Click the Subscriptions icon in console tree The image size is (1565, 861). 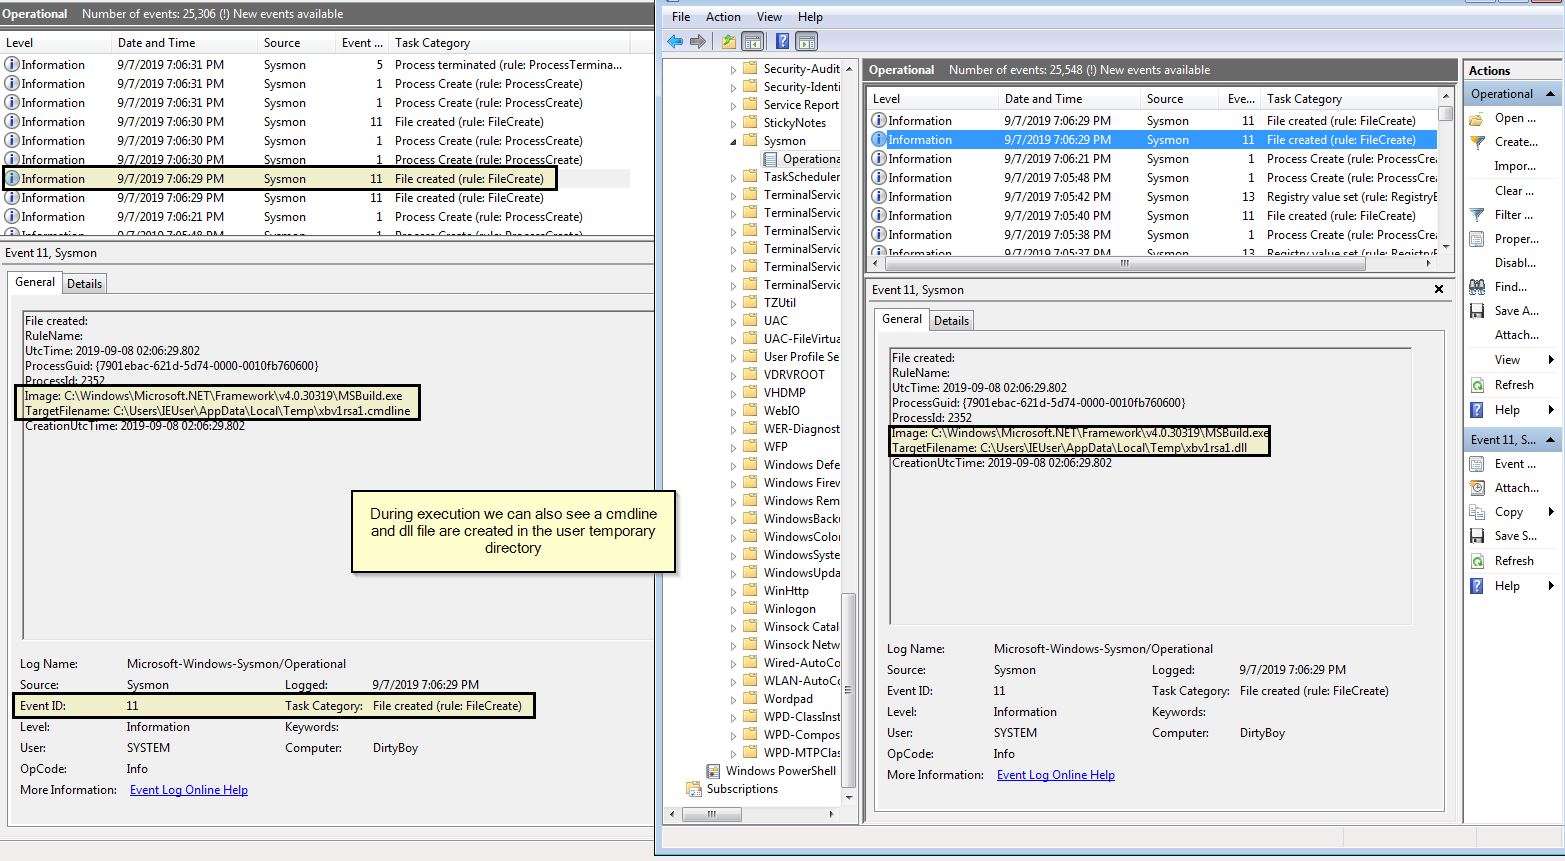(694, 789)
